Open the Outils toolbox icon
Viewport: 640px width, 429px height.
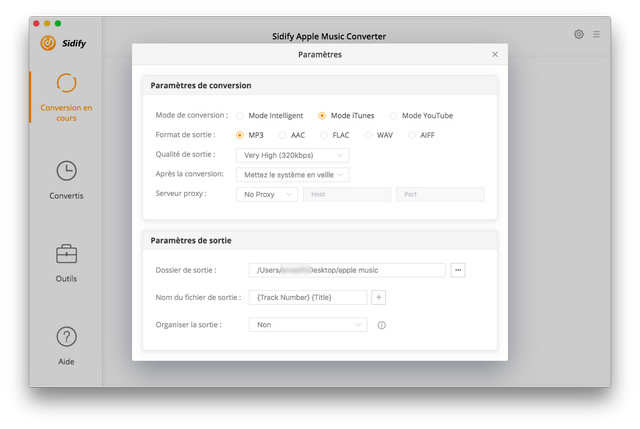point(66,254)
